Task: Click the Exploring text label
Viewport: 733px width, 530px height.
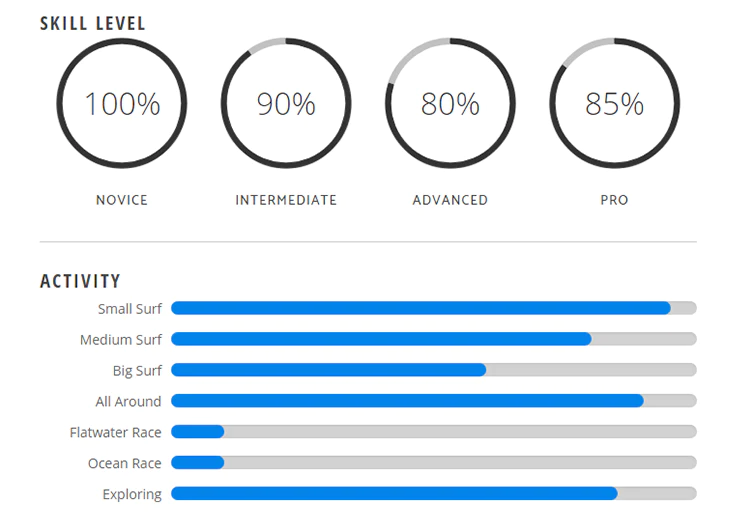Action: (x=132, y=494)
